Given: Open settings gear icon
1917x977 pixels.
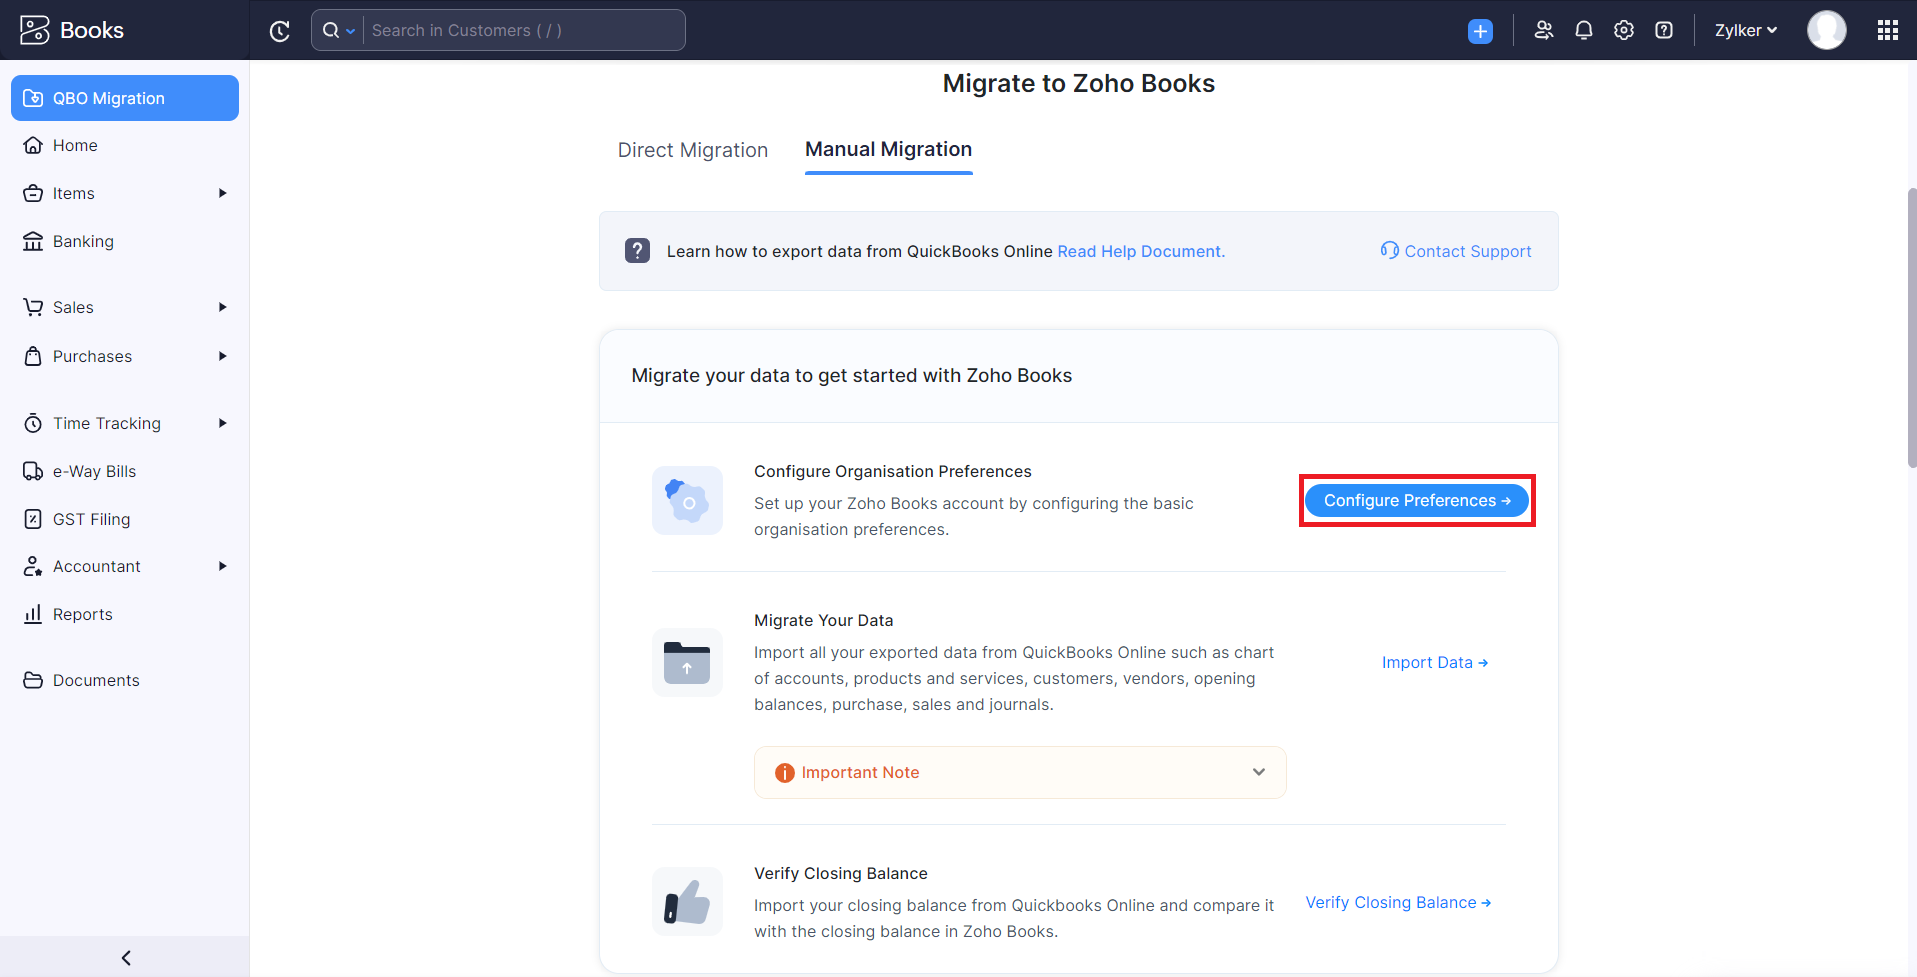Looking at the screenshot, I should click(x=1624, y=30).
